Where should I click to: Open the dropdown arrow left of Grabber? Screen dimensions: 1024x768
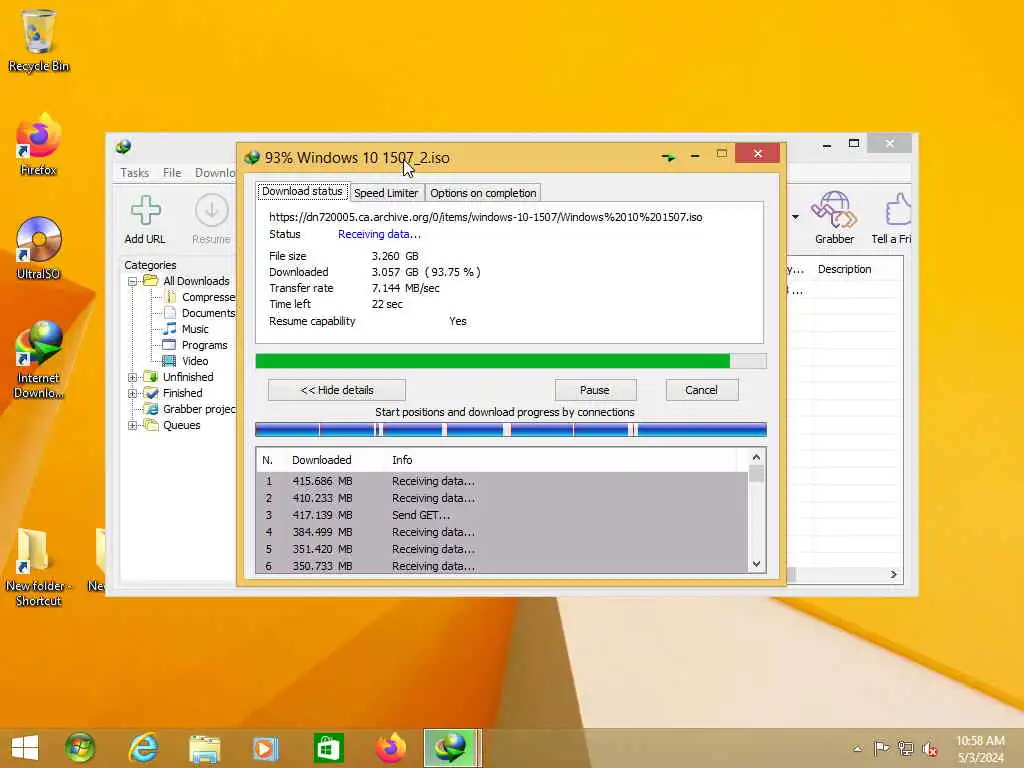pos(795,217)
